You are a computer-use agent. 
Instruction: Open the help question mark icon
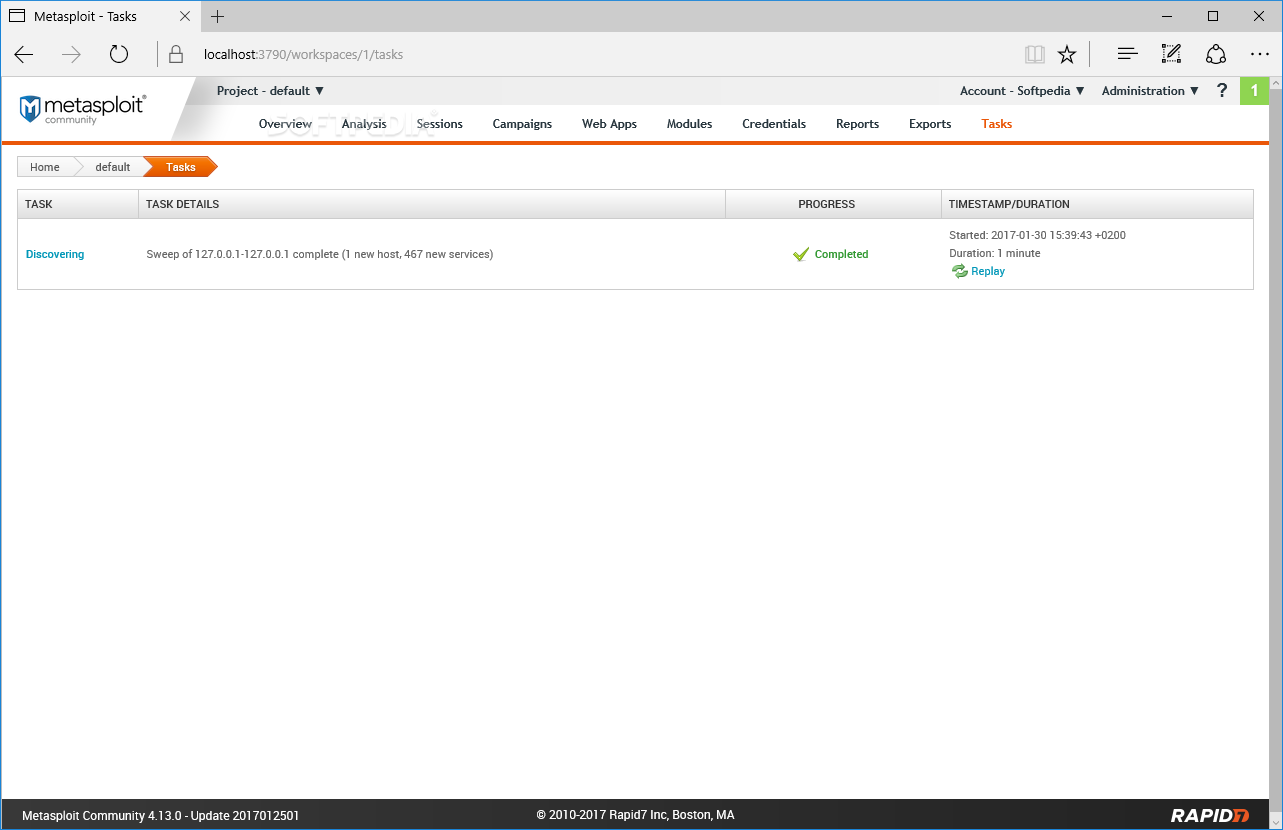tap(1221, 90)
